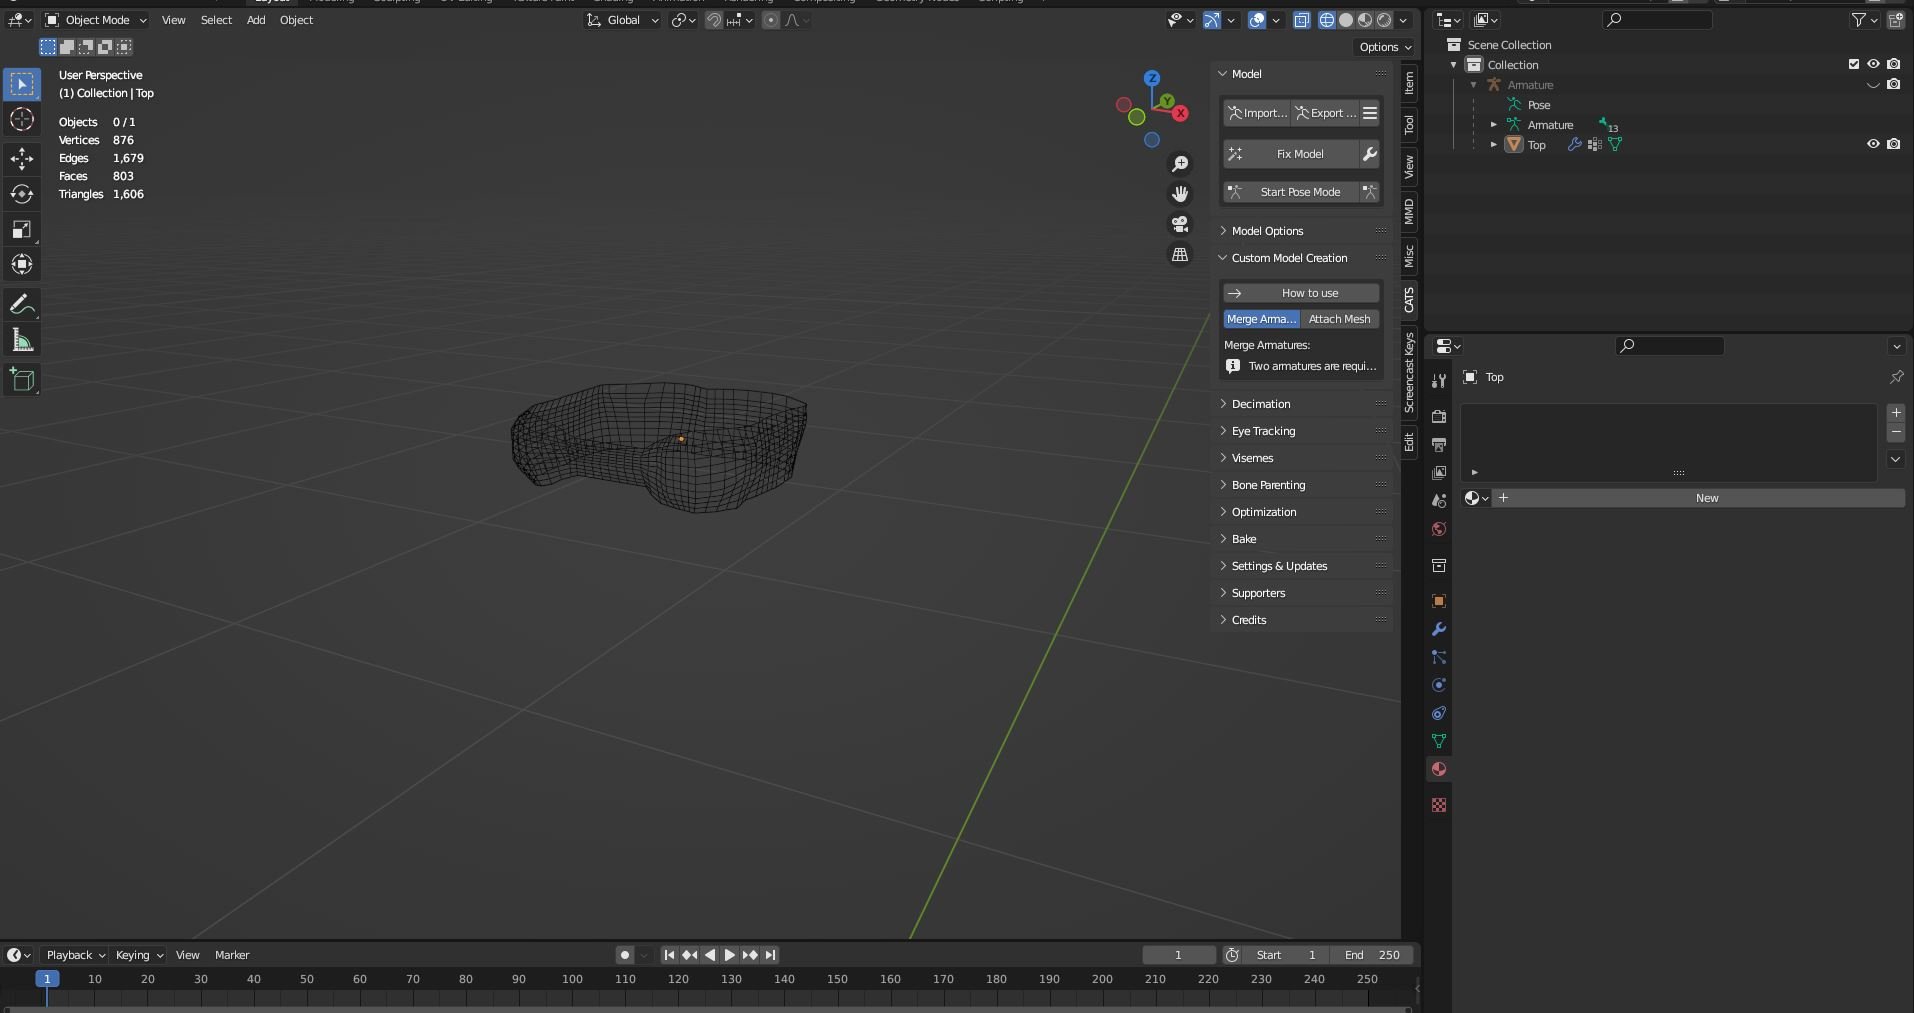
Task: Select the Move tool in toolbar
Action: pos(22,158)
